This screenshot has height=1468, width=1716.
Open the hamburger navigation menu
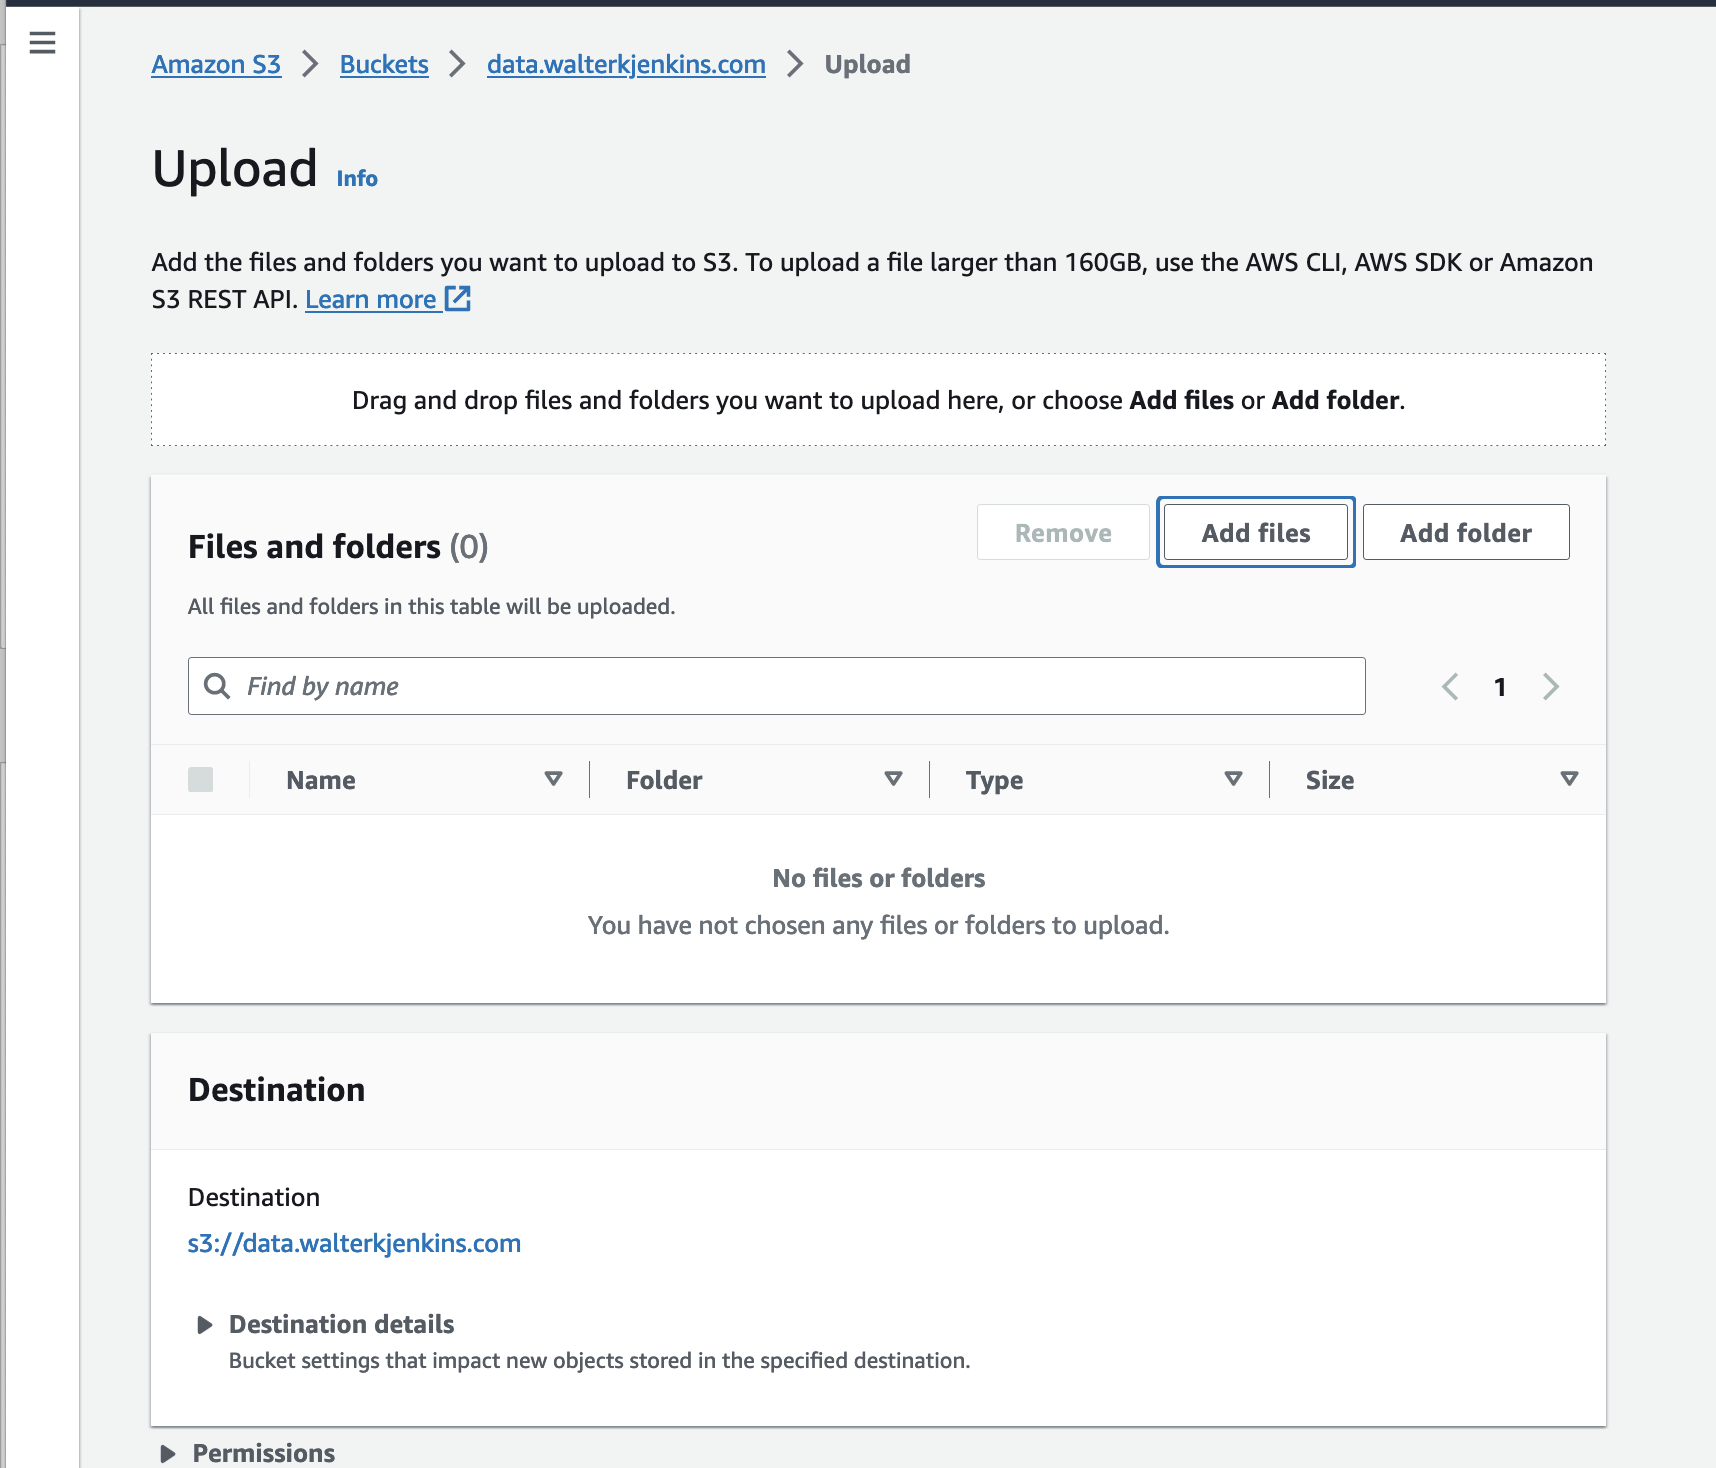point(42,42)
